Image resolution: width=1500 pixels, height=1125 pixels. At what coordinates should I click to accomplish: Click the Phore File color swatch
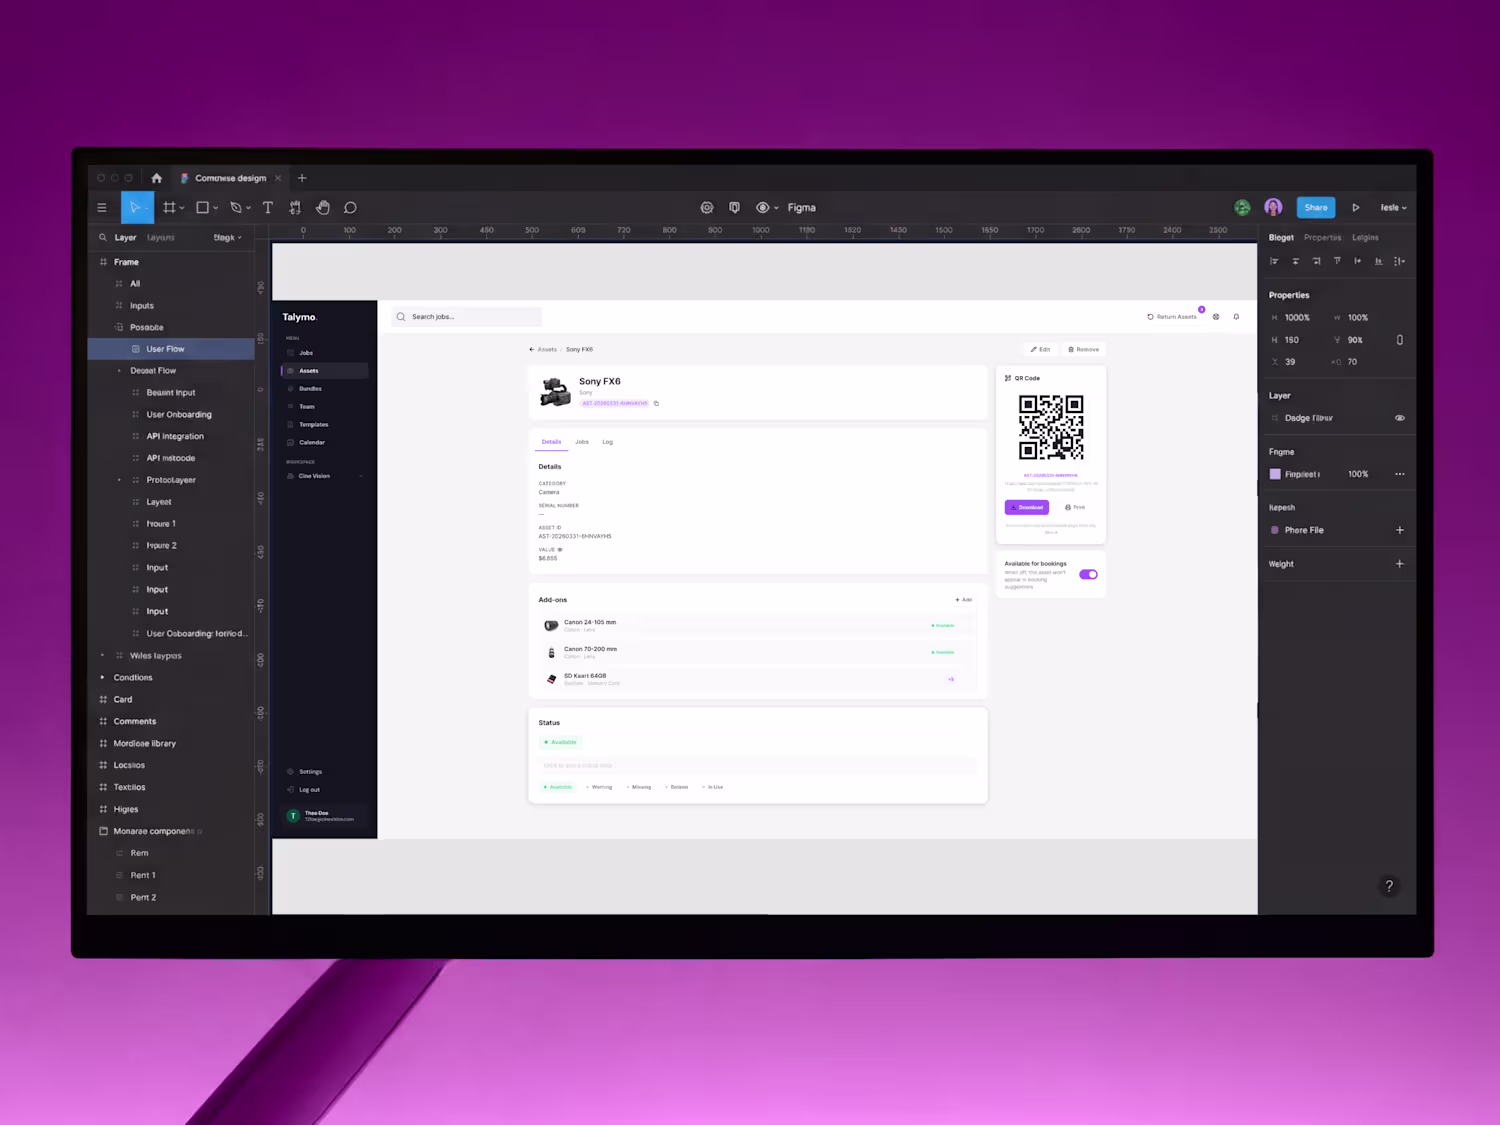[x=1275, y=530]
